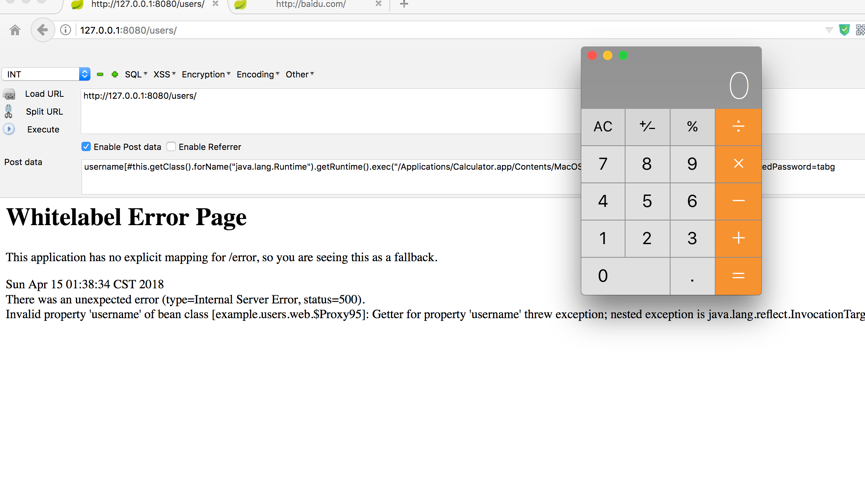Check Enable Referrer checkbox
The height and width of the screenshot is (503, 865).
tap(171, 147)
